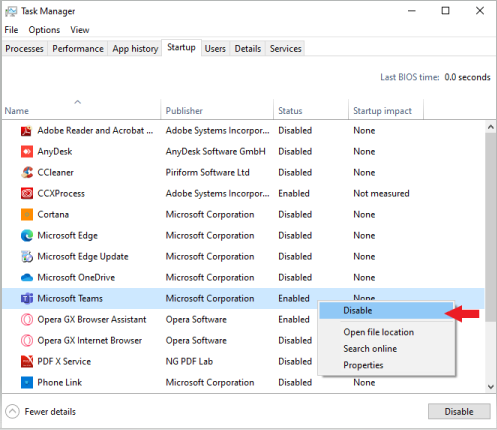Image resolution: width=497 pixels, height=430 pixels.
Task: Click the Cortana orange icon
Action: 27,215
